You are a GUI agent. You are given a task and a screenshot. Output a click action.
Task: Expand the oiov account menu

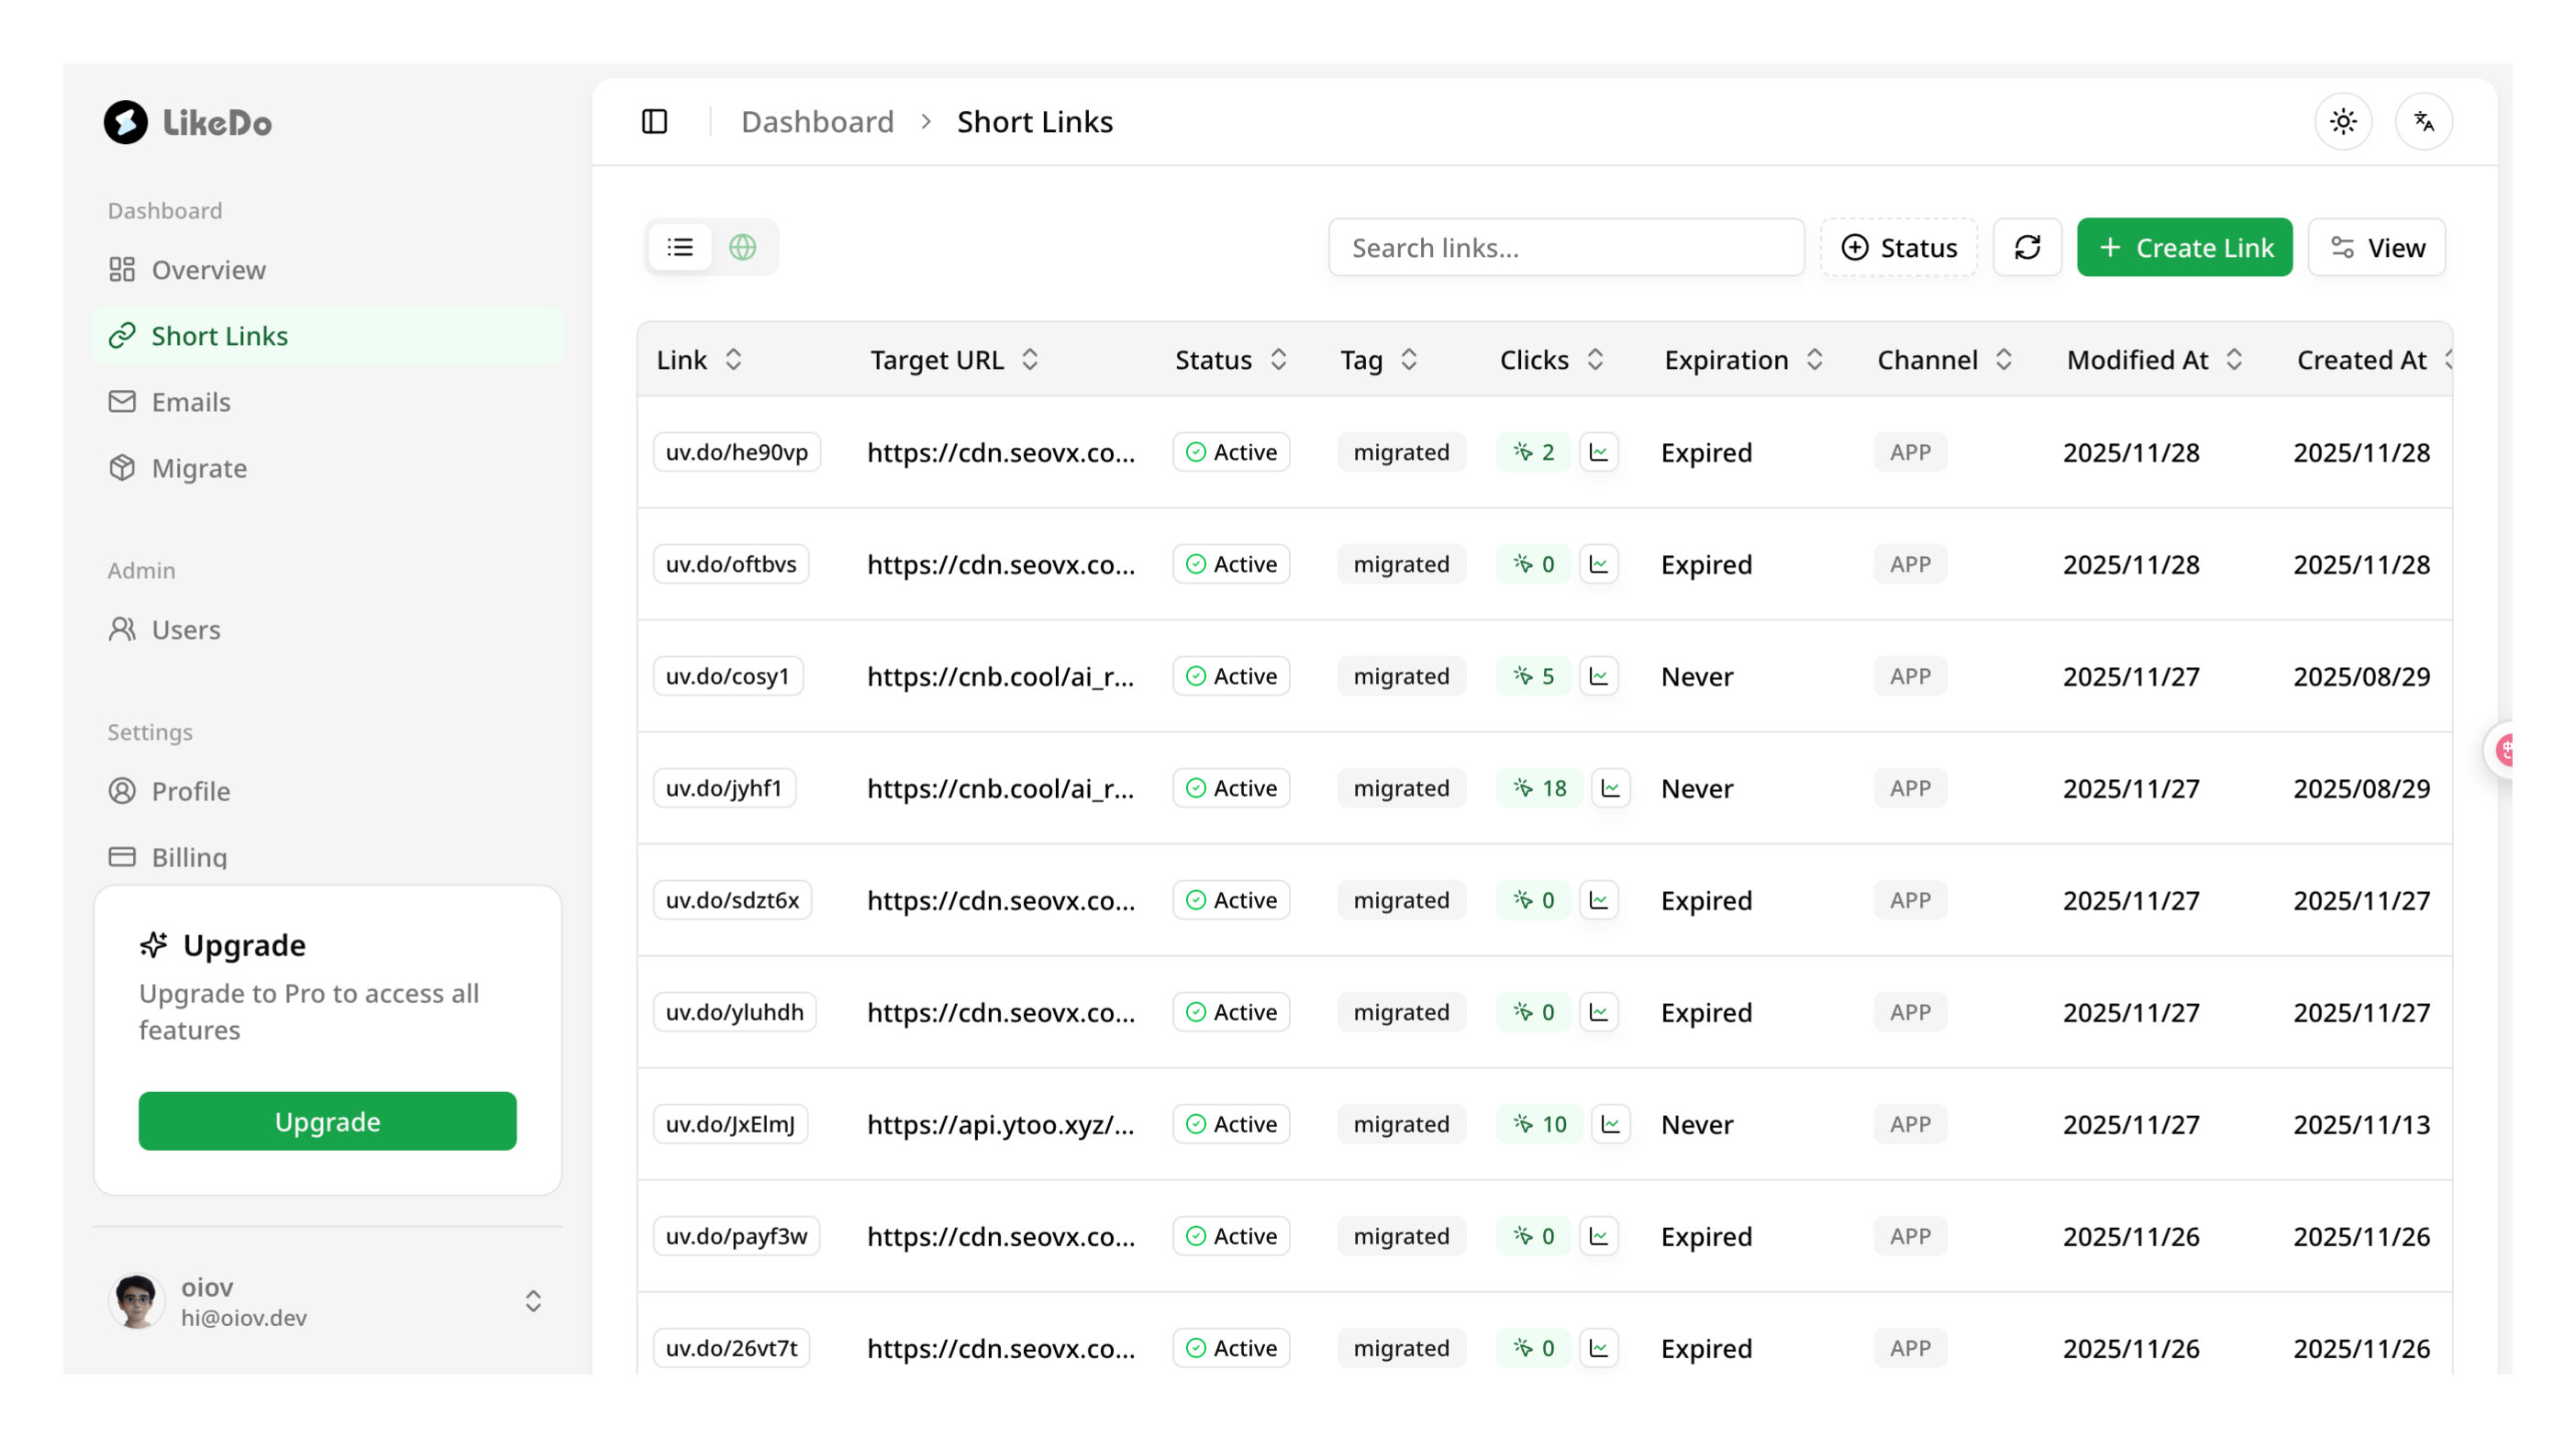[x=533, y=1300]
